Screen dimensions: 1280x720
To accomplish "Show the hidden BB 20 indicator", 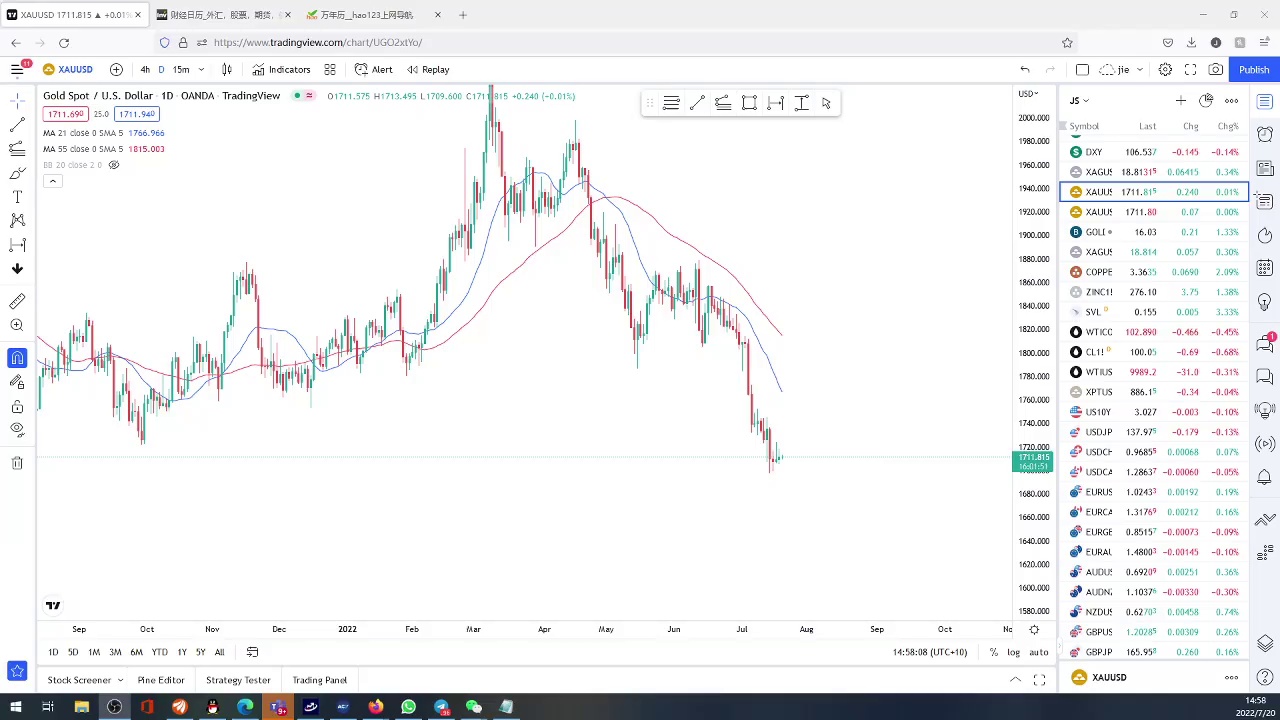I will click(x=114, y=165).
